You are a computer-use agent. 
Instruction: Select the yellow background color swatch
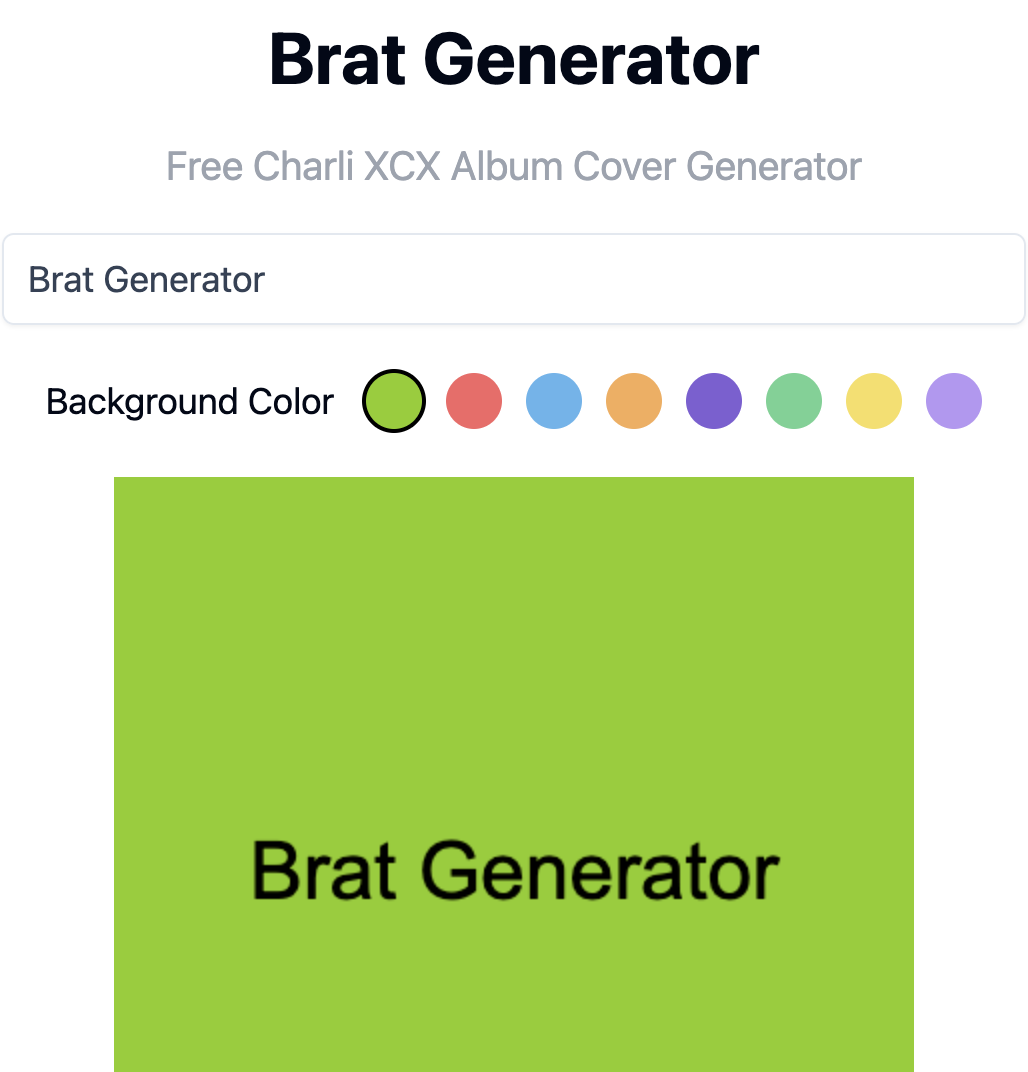coord(873,400)
